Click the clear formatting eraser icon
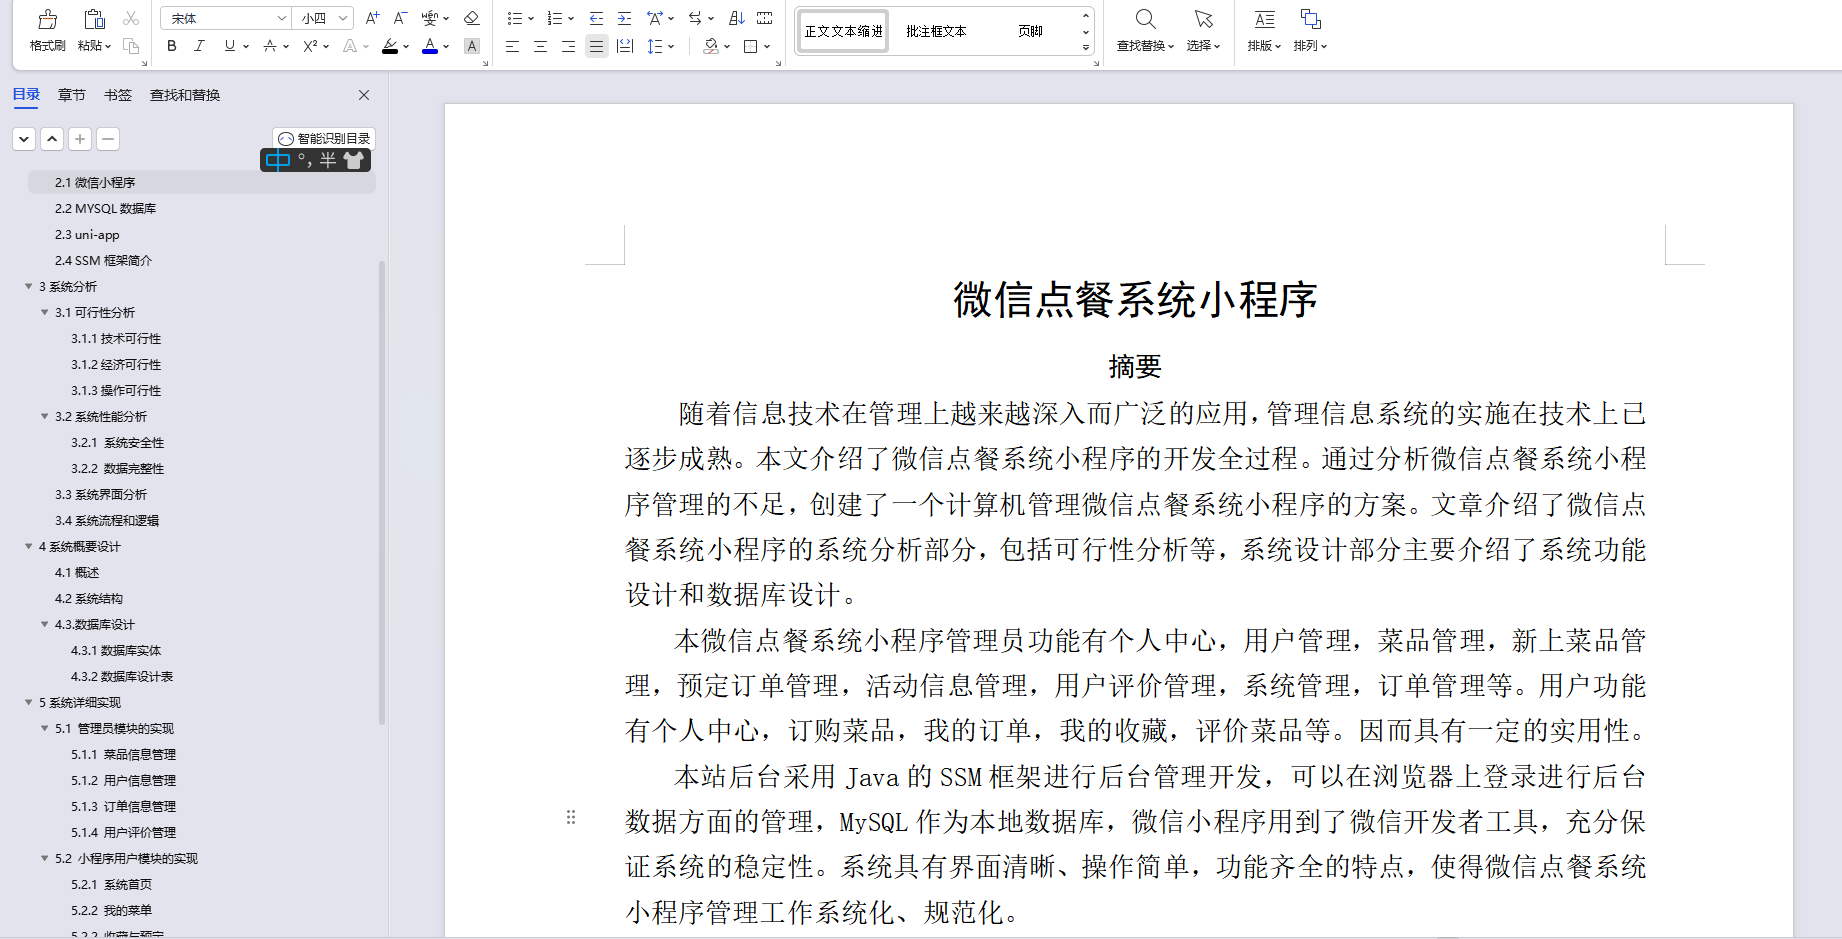The height and width of the screenshot is (939, 1842). (471, 18)
